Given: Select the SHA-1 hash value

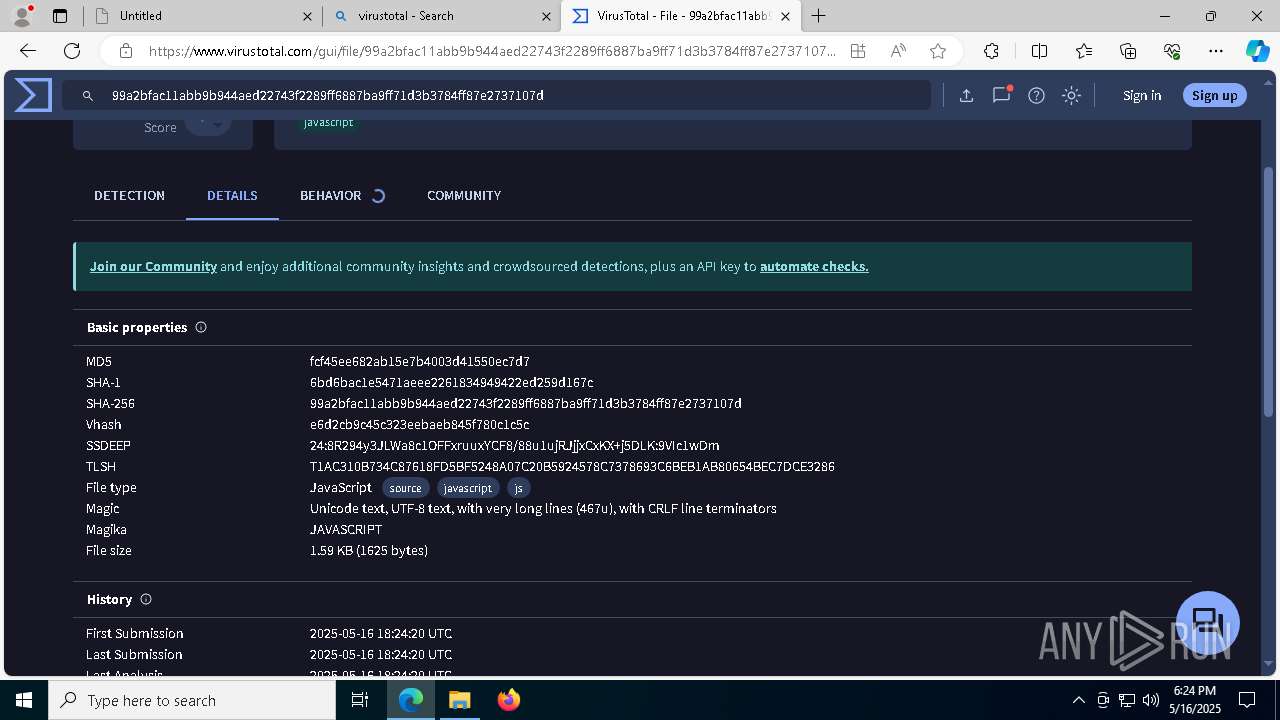Looking at the screenshot, I should [x=452, y=383].
